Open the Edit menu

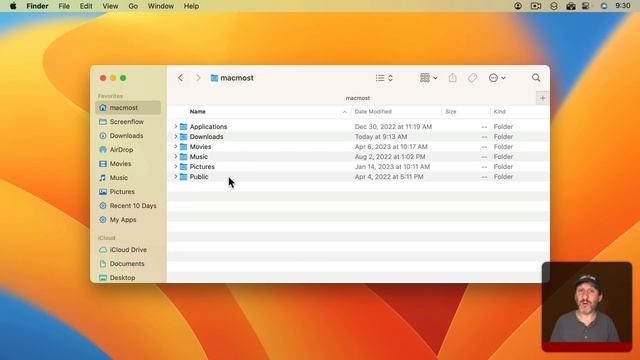[86, 6]
